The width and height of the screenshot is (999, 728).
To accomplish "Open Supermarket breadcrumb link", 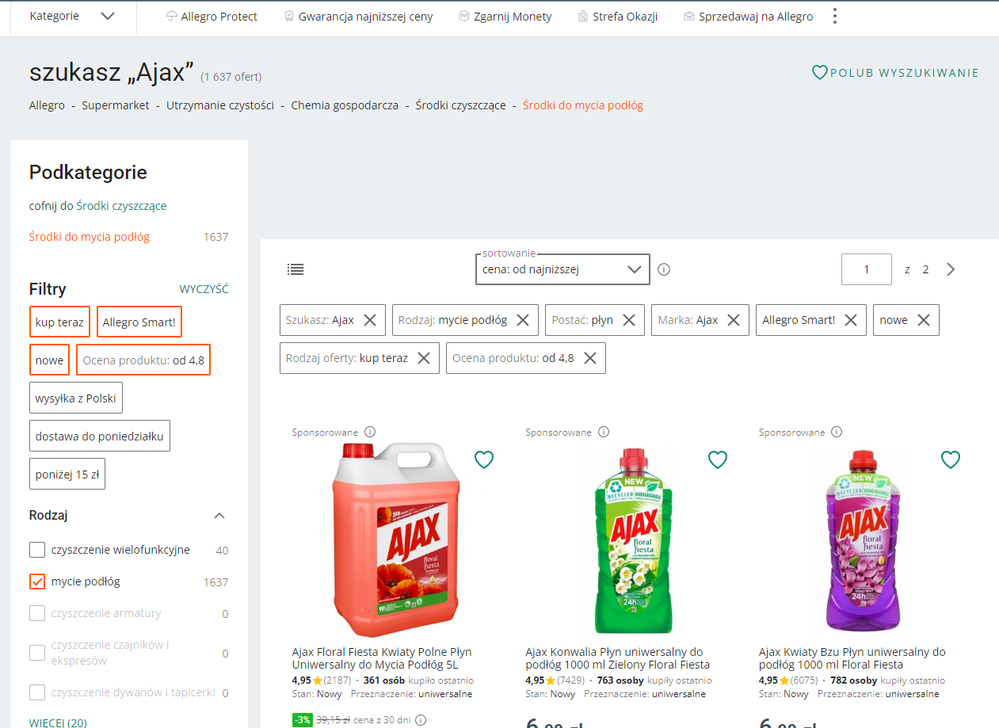I will click(115, 105).
